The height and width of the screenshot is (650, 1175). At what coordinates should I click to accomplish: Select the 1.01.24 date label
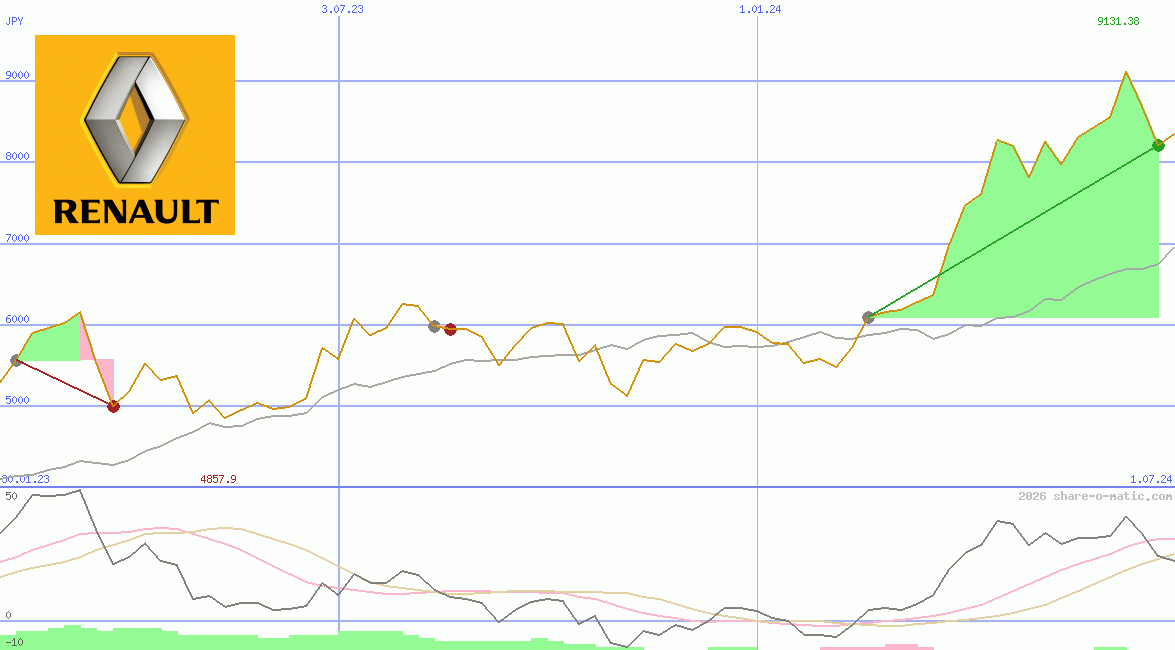point(760,9)
